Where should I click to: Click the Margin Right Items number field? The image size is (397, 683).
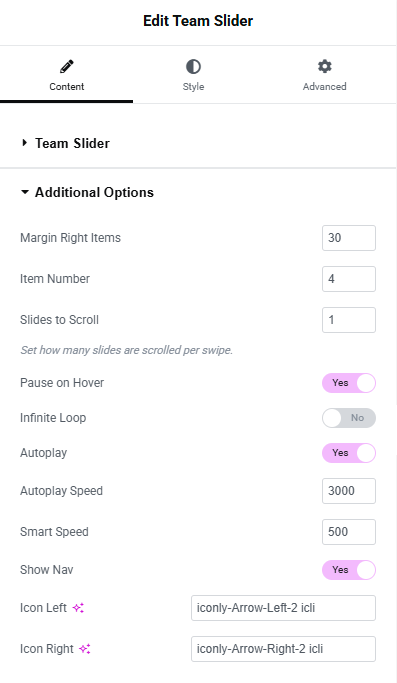[349, 238]
